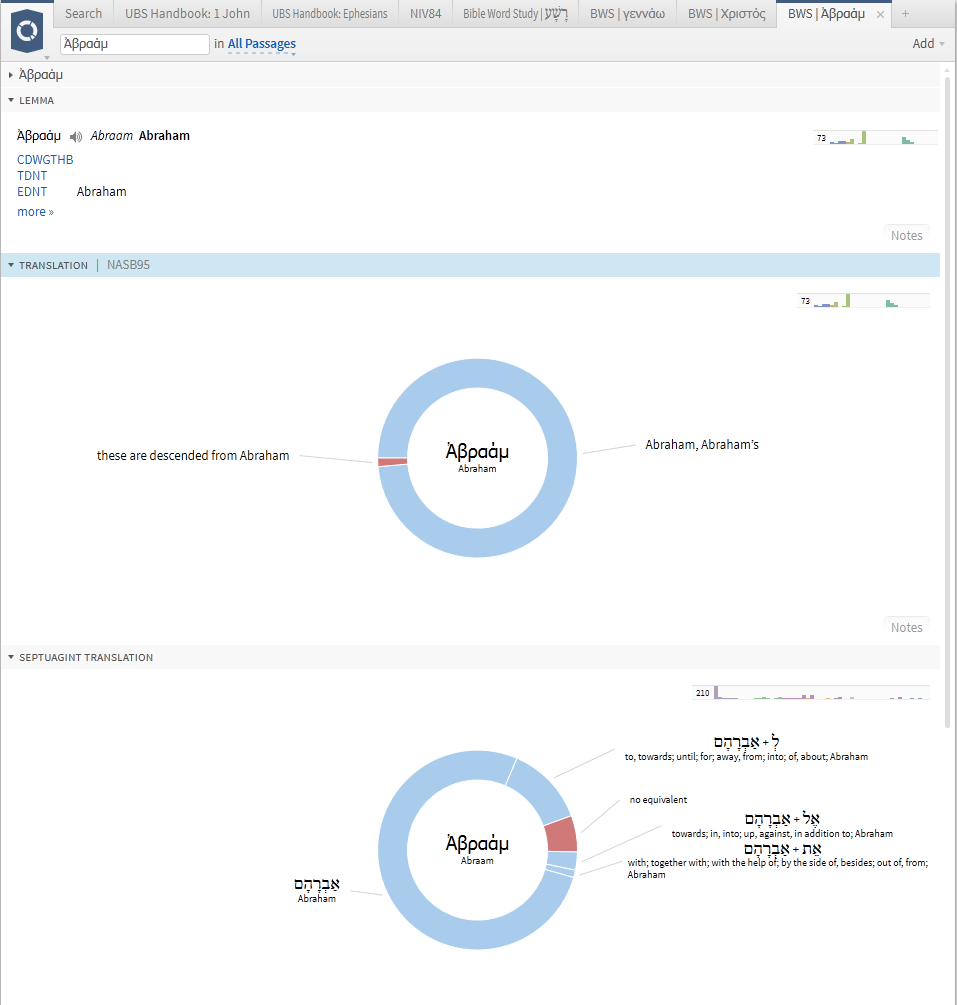Click the 'Abraham, Abraham's' translation label
This screenshot has height=1005, width=957.
coord(702,445)
